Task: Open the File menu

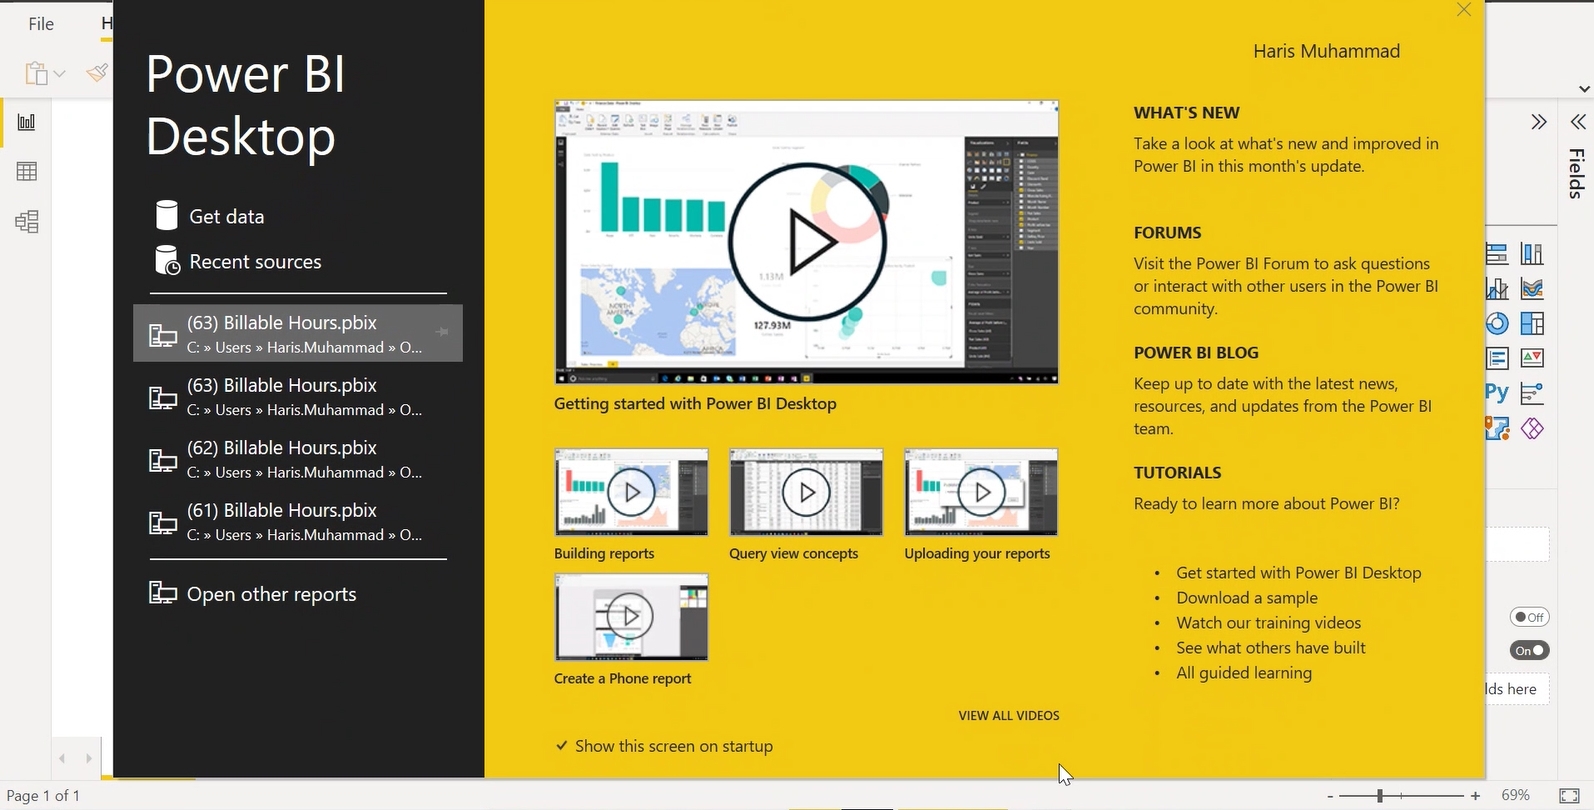Action: click(x=41, y=24)
